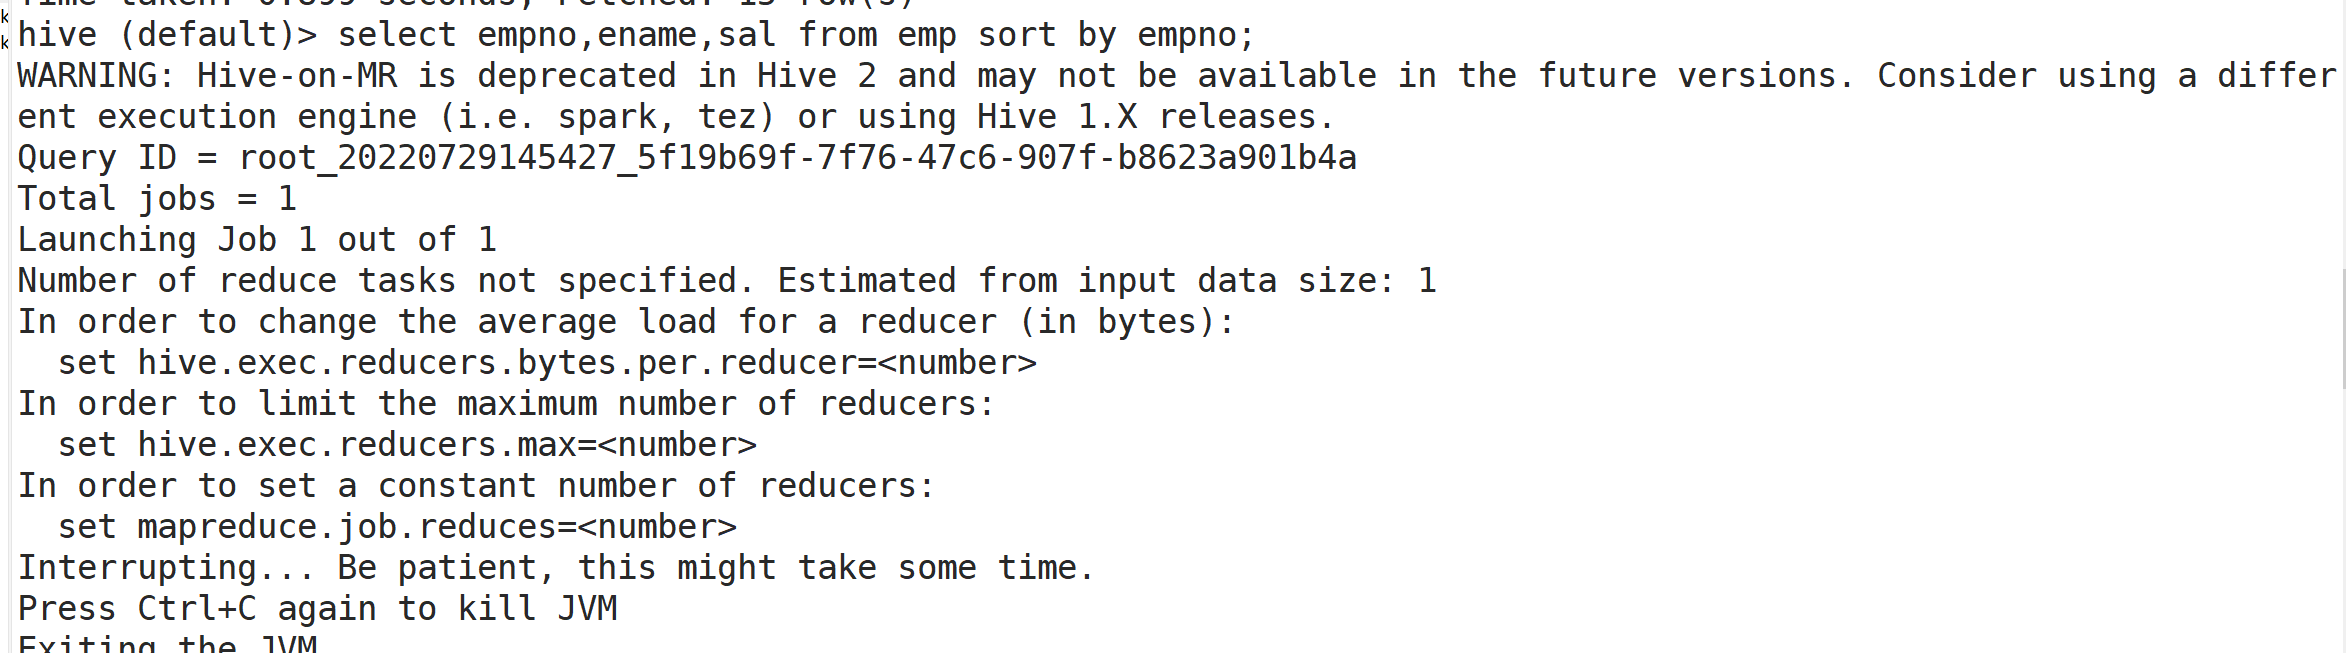The width and height of the screenshot is (2346, 653).
Task: Click the word "deprecated" in the warning
Action: 576,76
